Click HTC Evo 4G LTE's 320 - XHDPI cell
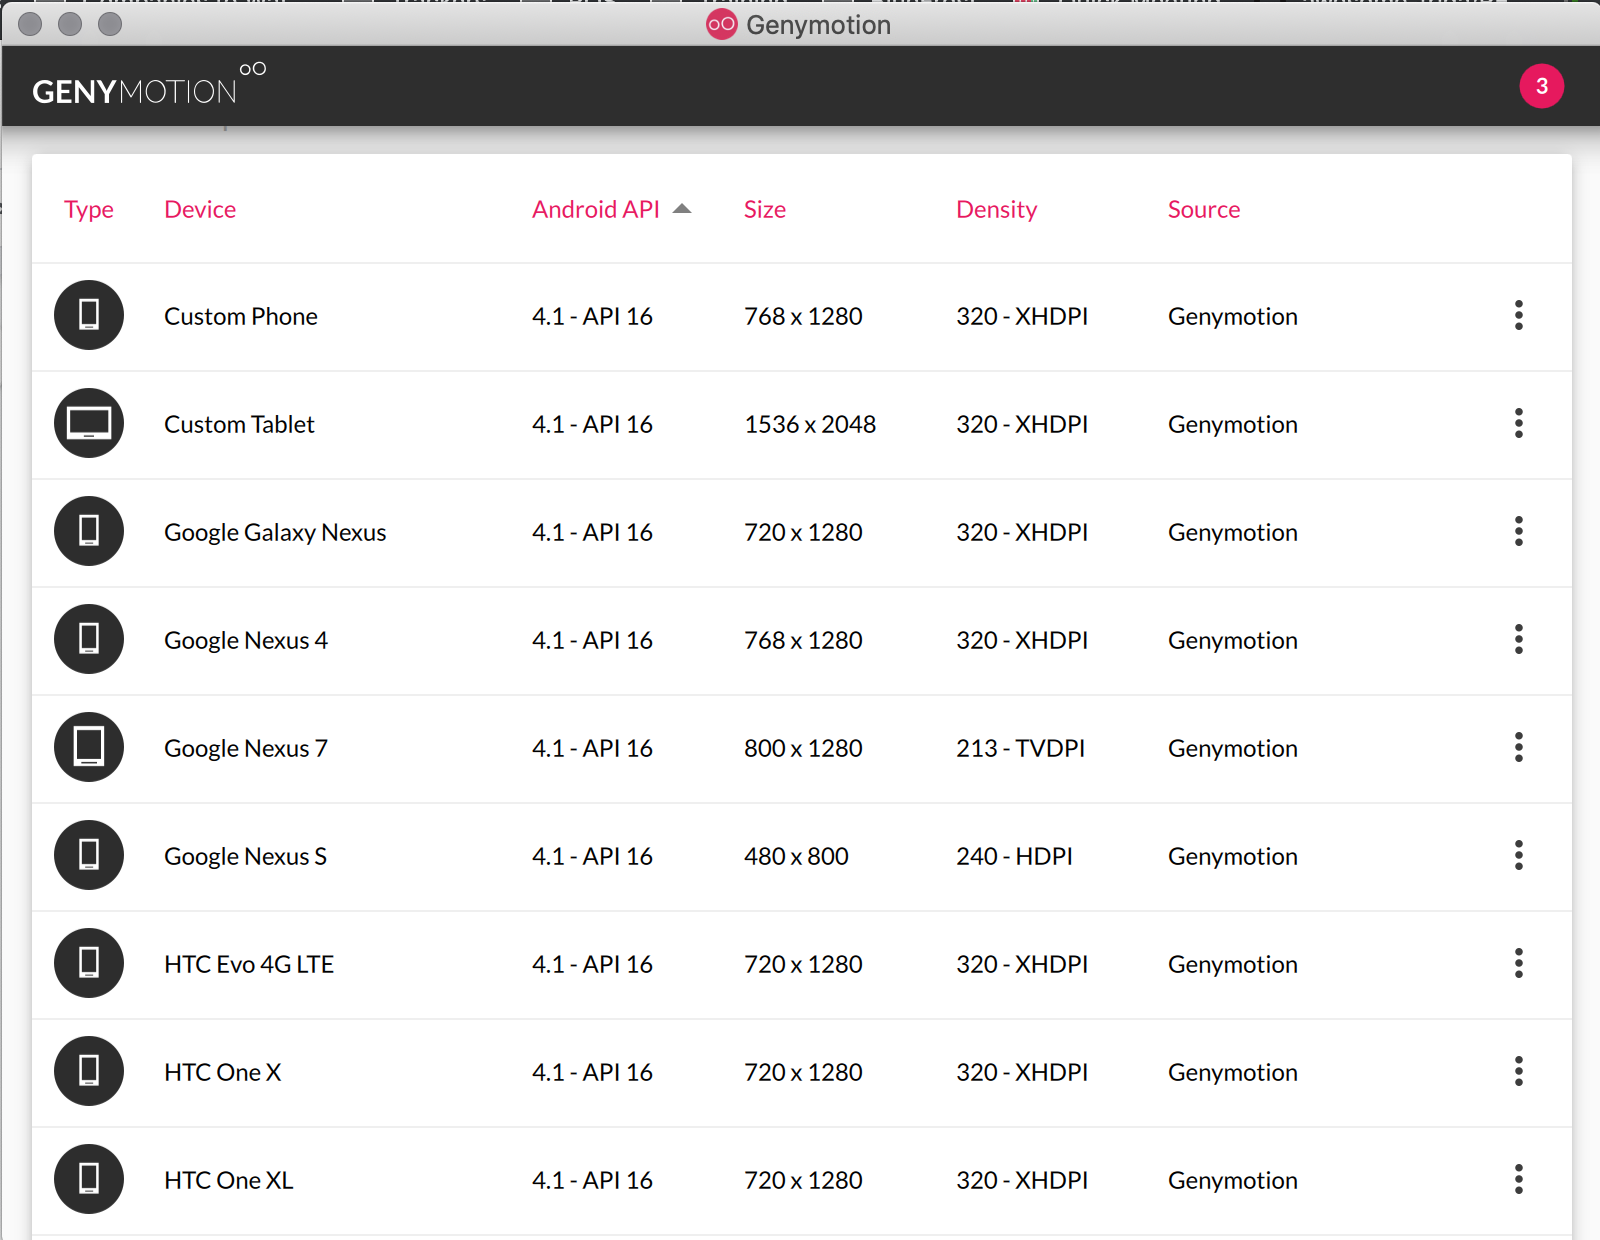 (x=1022, y=964)
